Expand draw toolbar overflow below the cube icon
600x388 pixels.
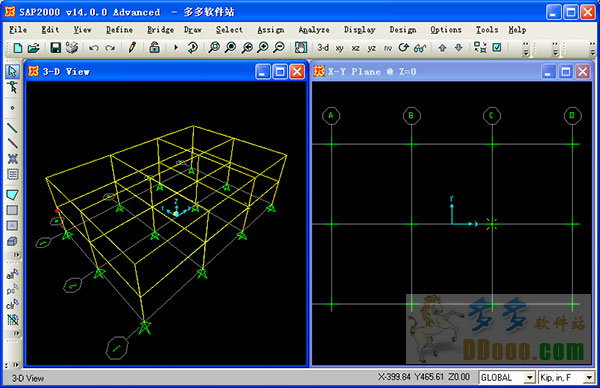point(16,254)
